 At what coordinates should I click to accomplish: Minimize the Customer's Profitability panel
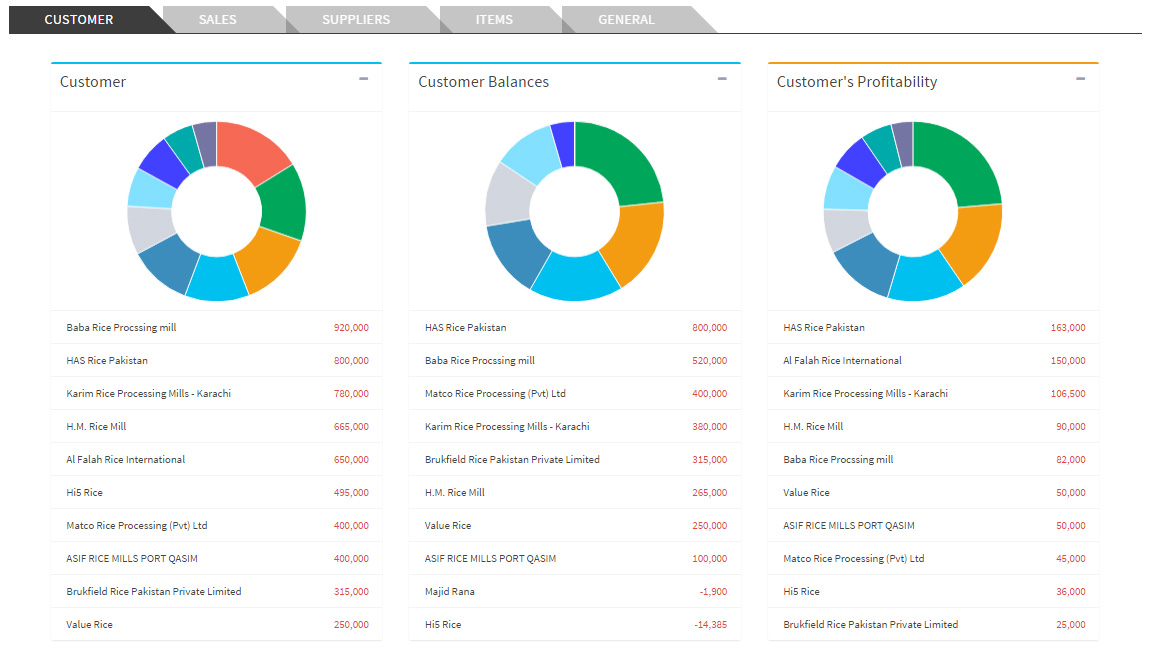point(1080,78)
